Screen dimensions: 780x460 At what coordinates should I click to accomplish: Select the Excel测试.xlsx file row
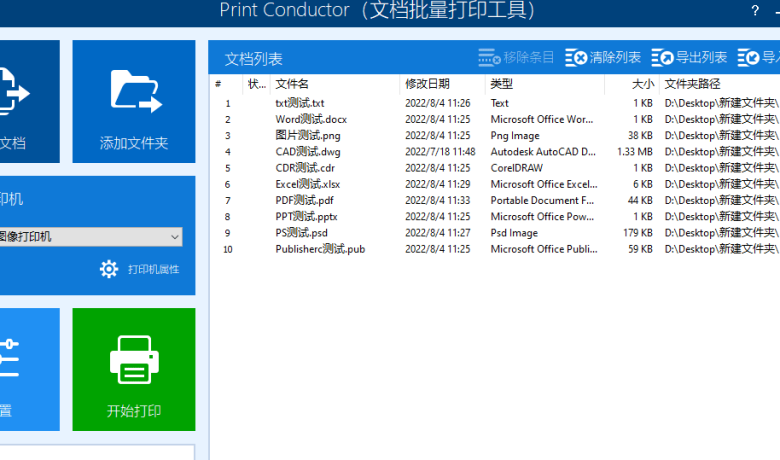click(495, 184)
